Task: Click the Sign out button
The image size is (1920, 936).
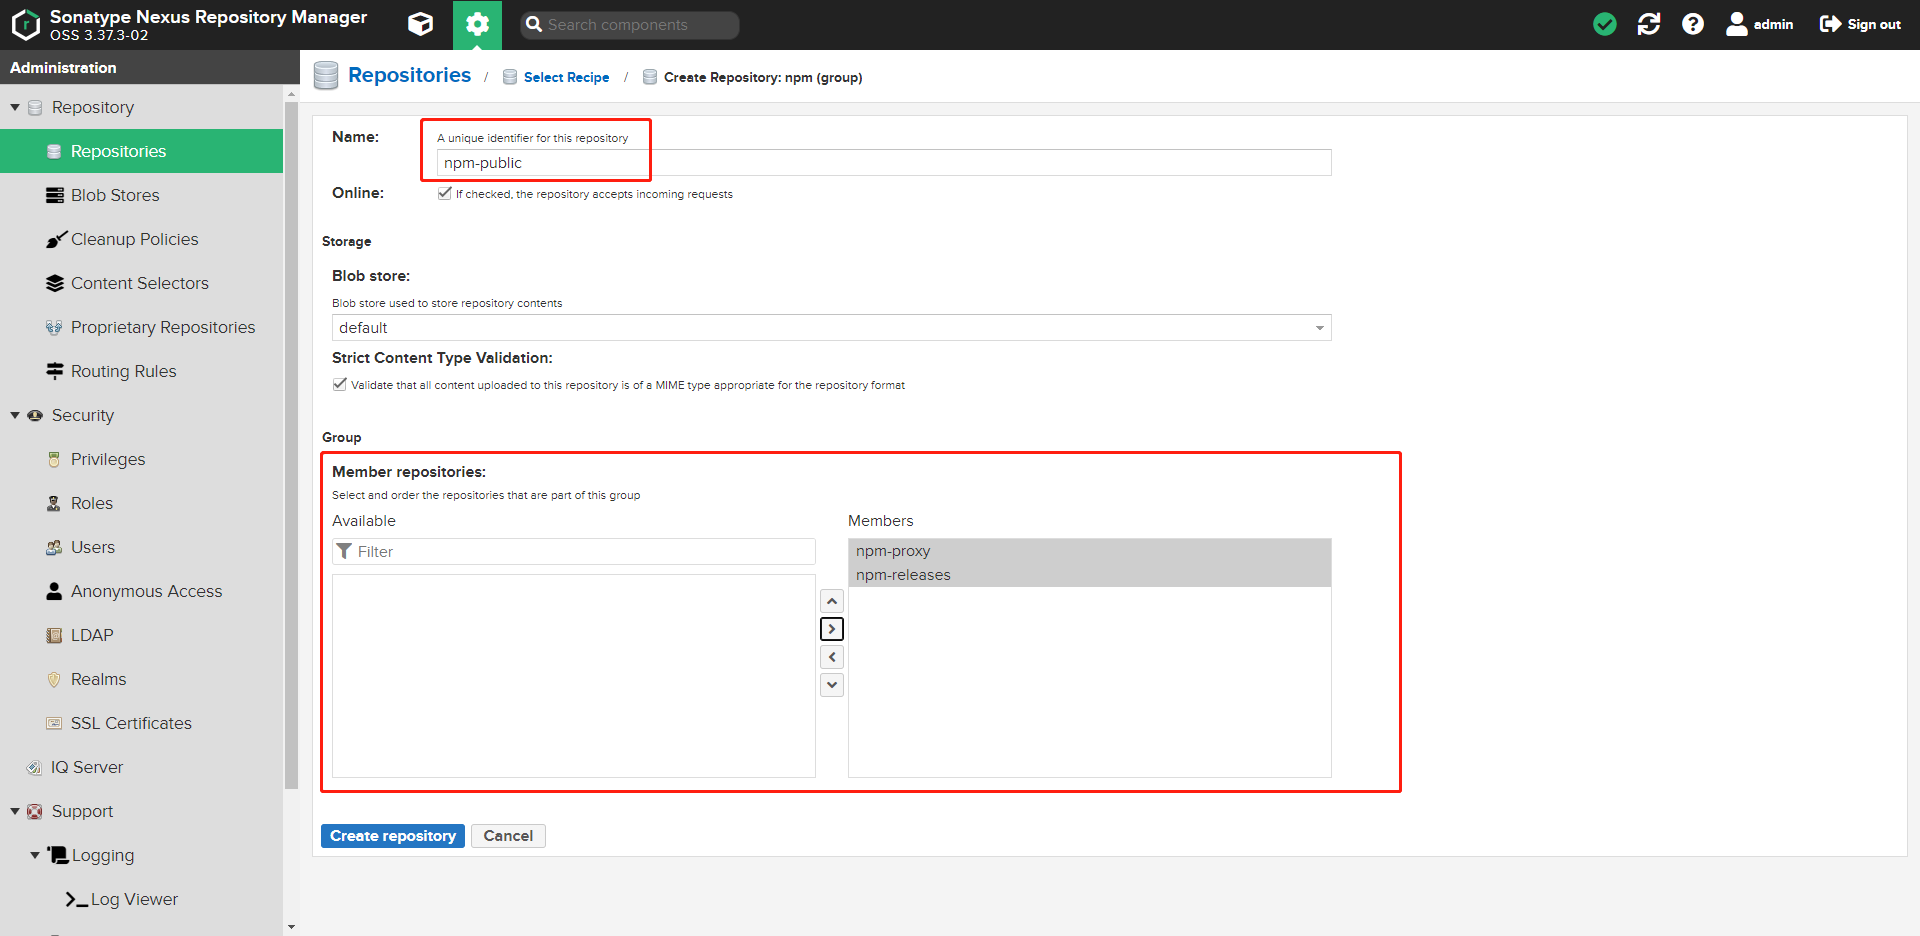Action: click(x=1860, y=24)
